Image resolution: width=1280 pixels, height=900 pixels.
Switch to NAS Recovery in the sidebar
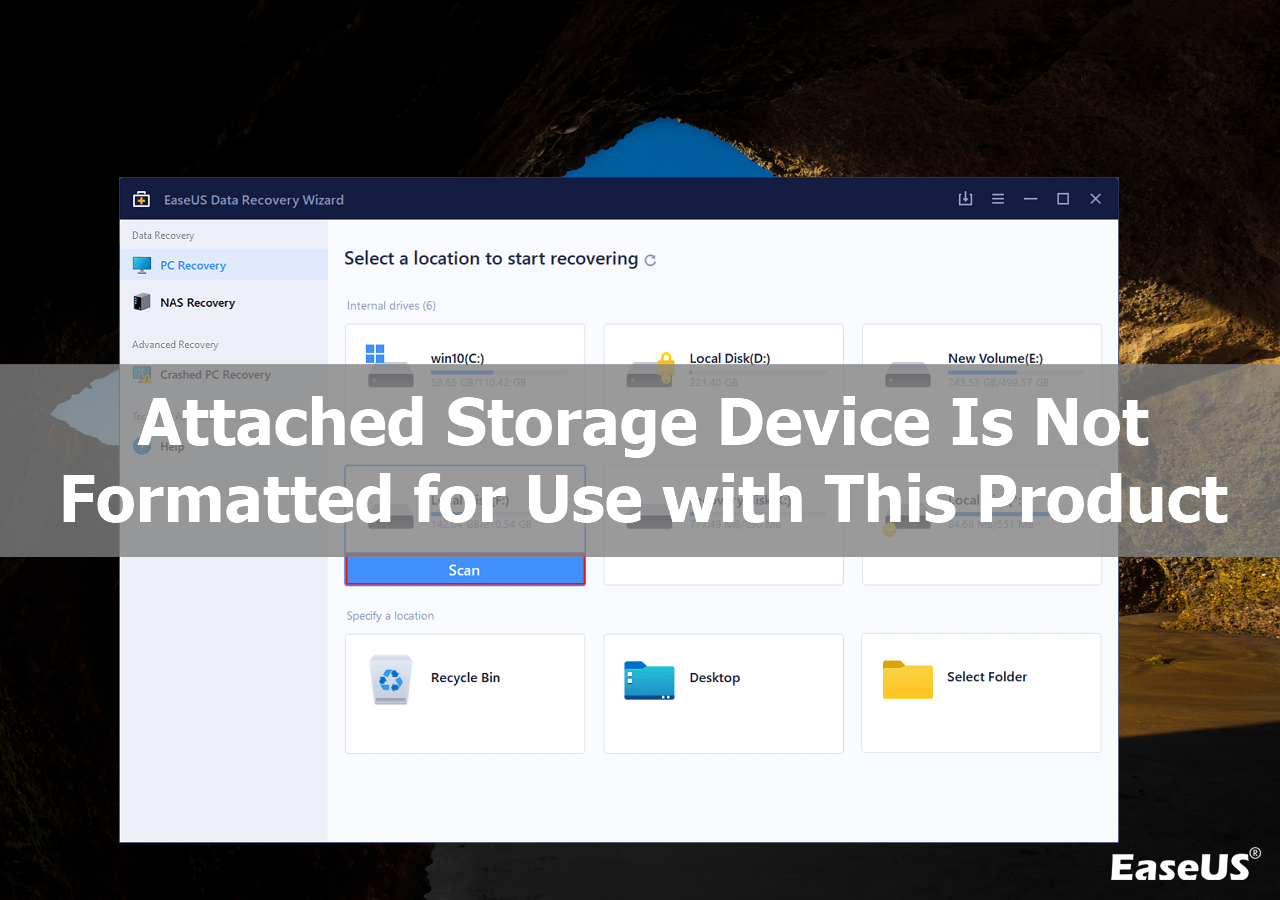224,302
